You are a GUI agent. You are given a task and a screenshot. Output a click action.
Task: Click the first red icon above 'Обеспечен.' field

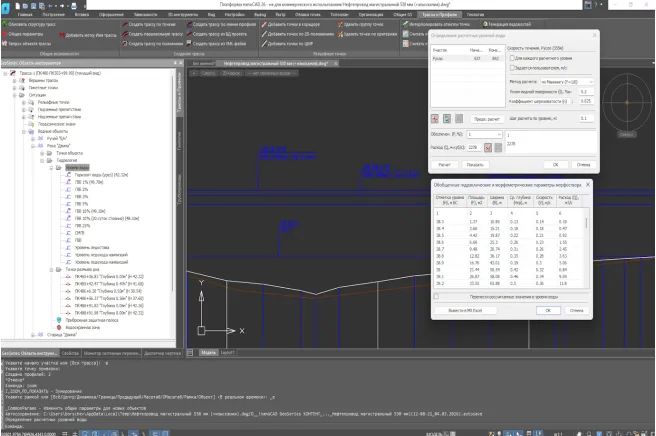[x=433, y=118]
